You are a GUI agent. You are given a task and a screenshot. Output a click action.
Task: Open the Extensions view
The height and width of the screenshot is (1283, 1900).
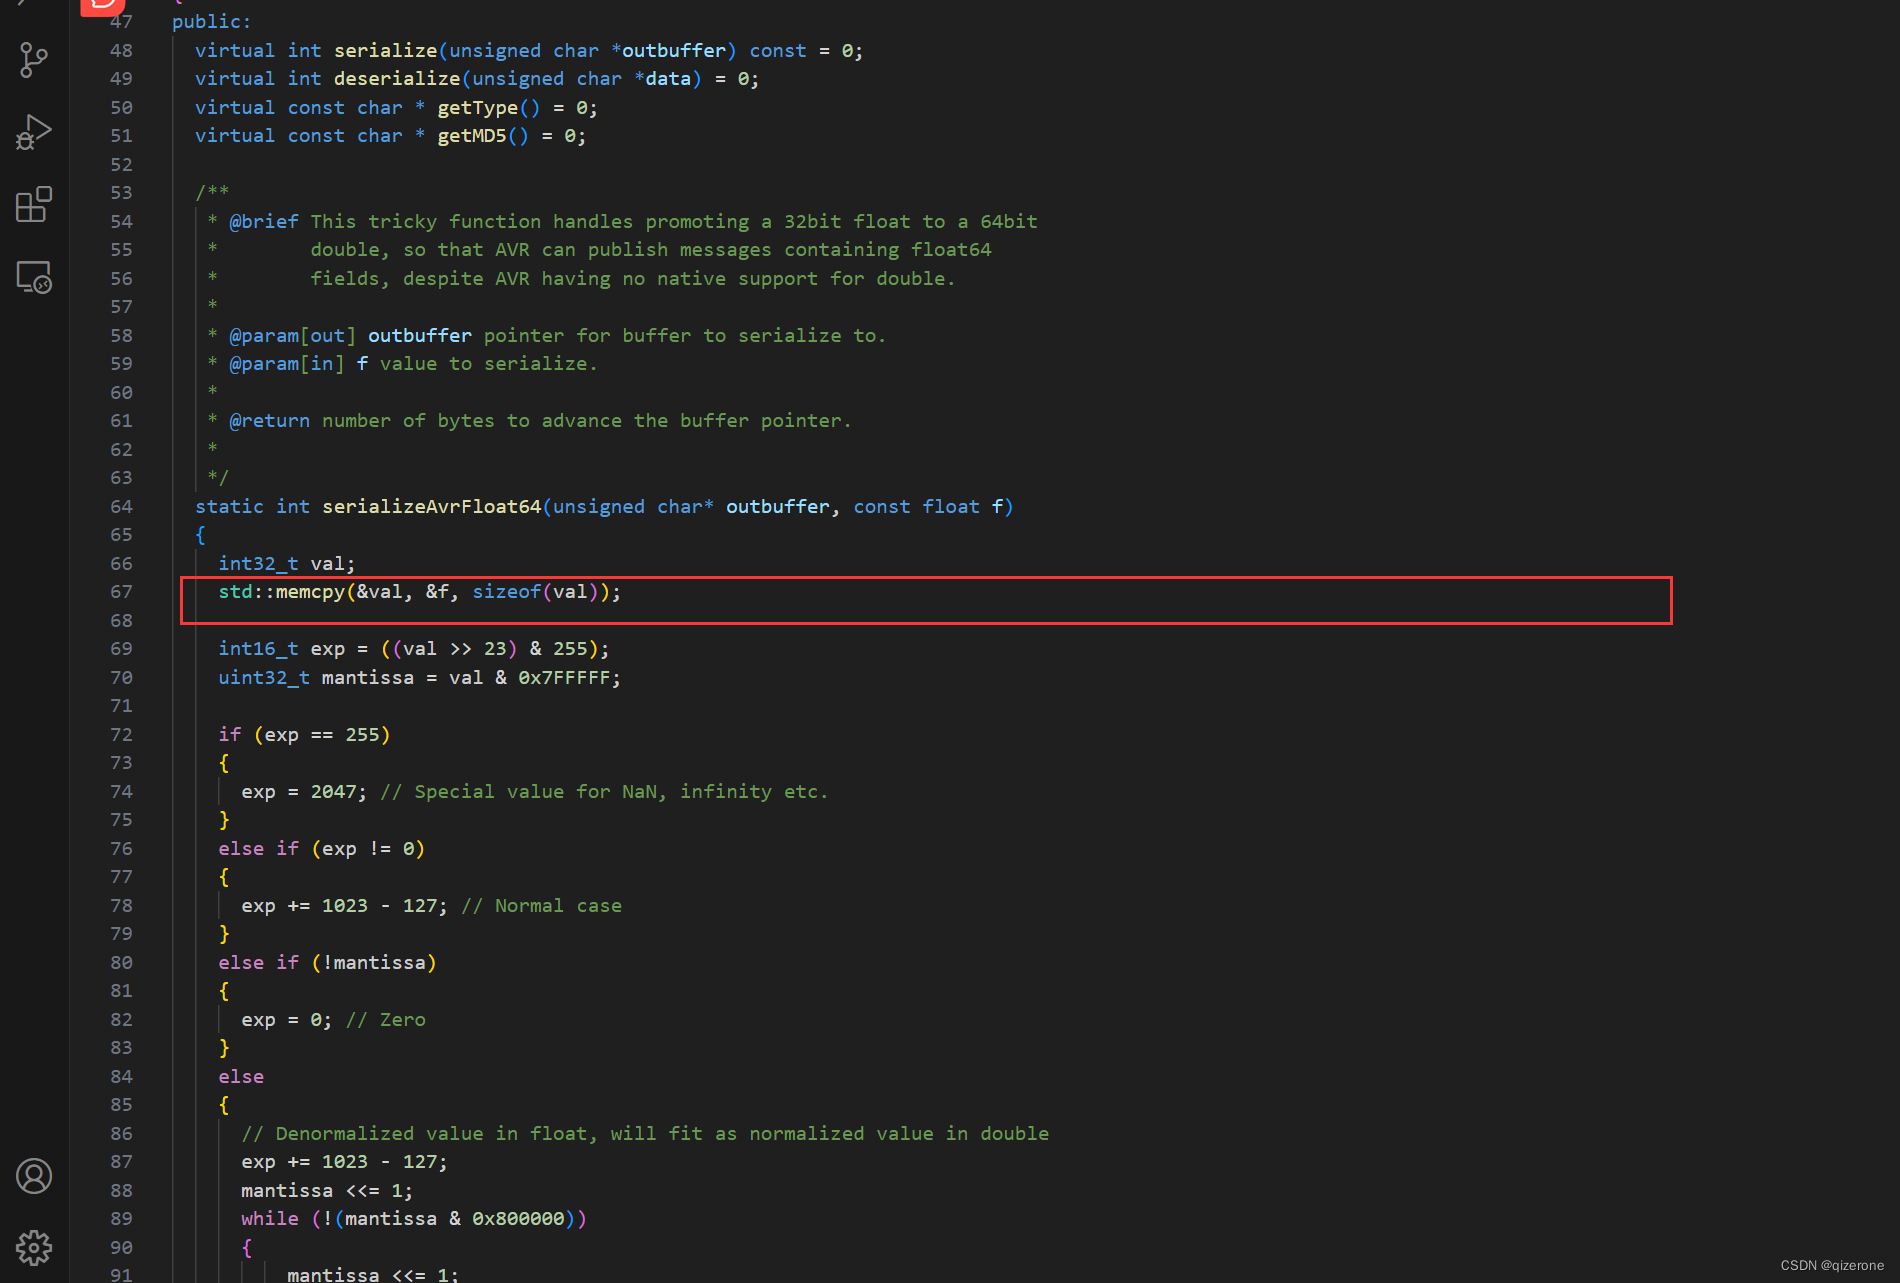click(x=34, y=204)
